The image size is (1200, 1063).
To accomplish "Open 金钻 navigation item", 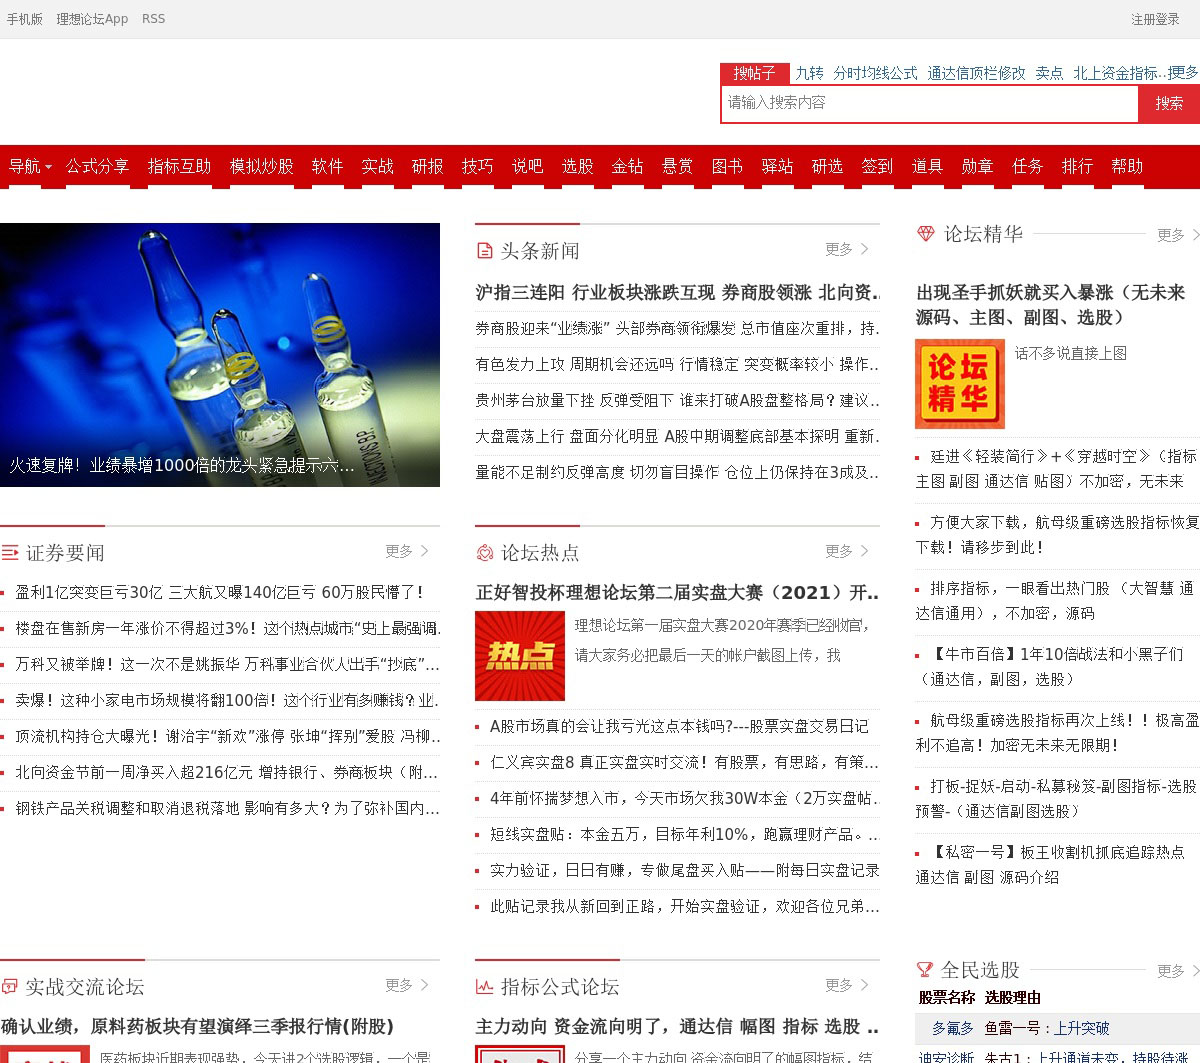I will point(627,166).
